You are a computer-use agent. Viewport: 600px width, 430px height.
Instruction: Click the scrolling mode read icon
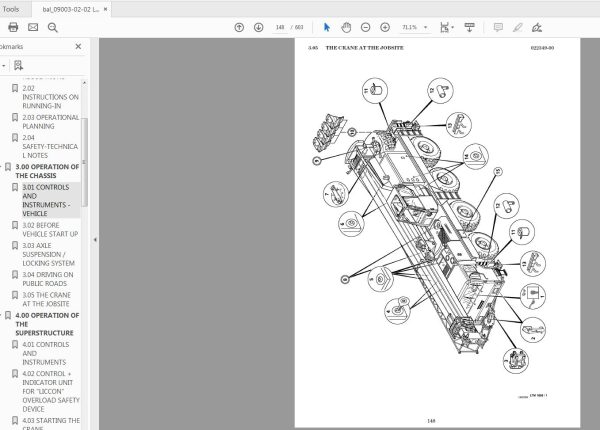tap(470, 27)
